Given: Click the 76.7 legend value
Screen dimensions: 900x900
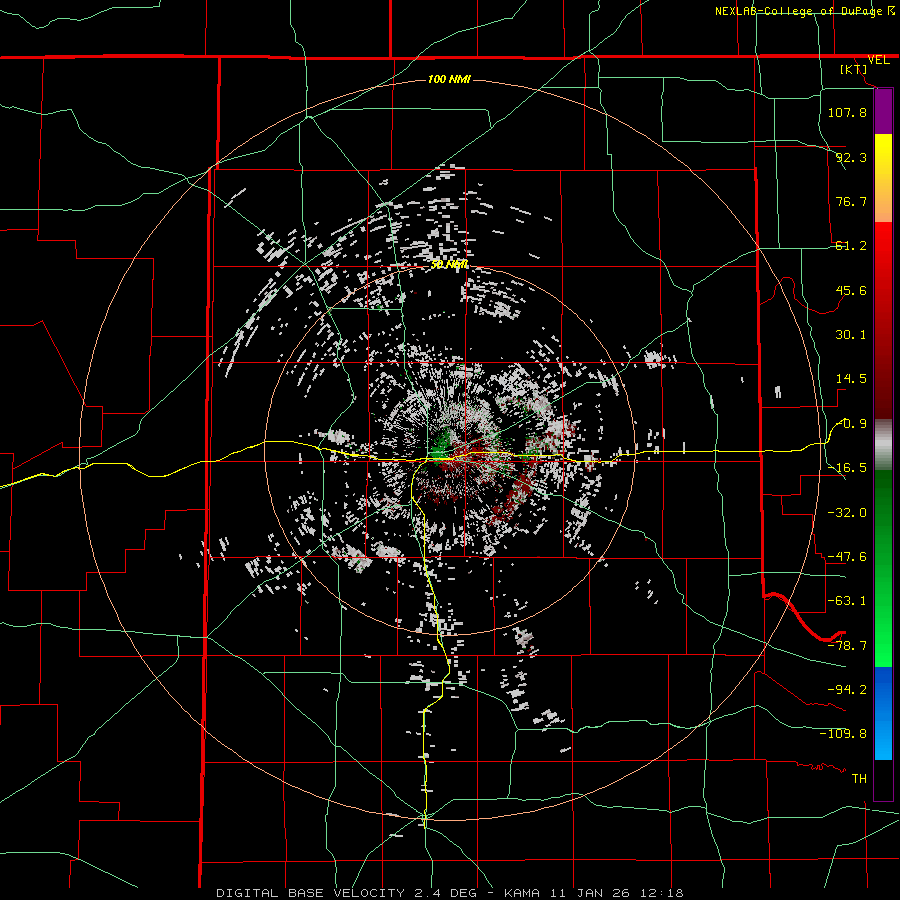Looking at the screenshot, I should pyautogui.click(x=851, y=201).
